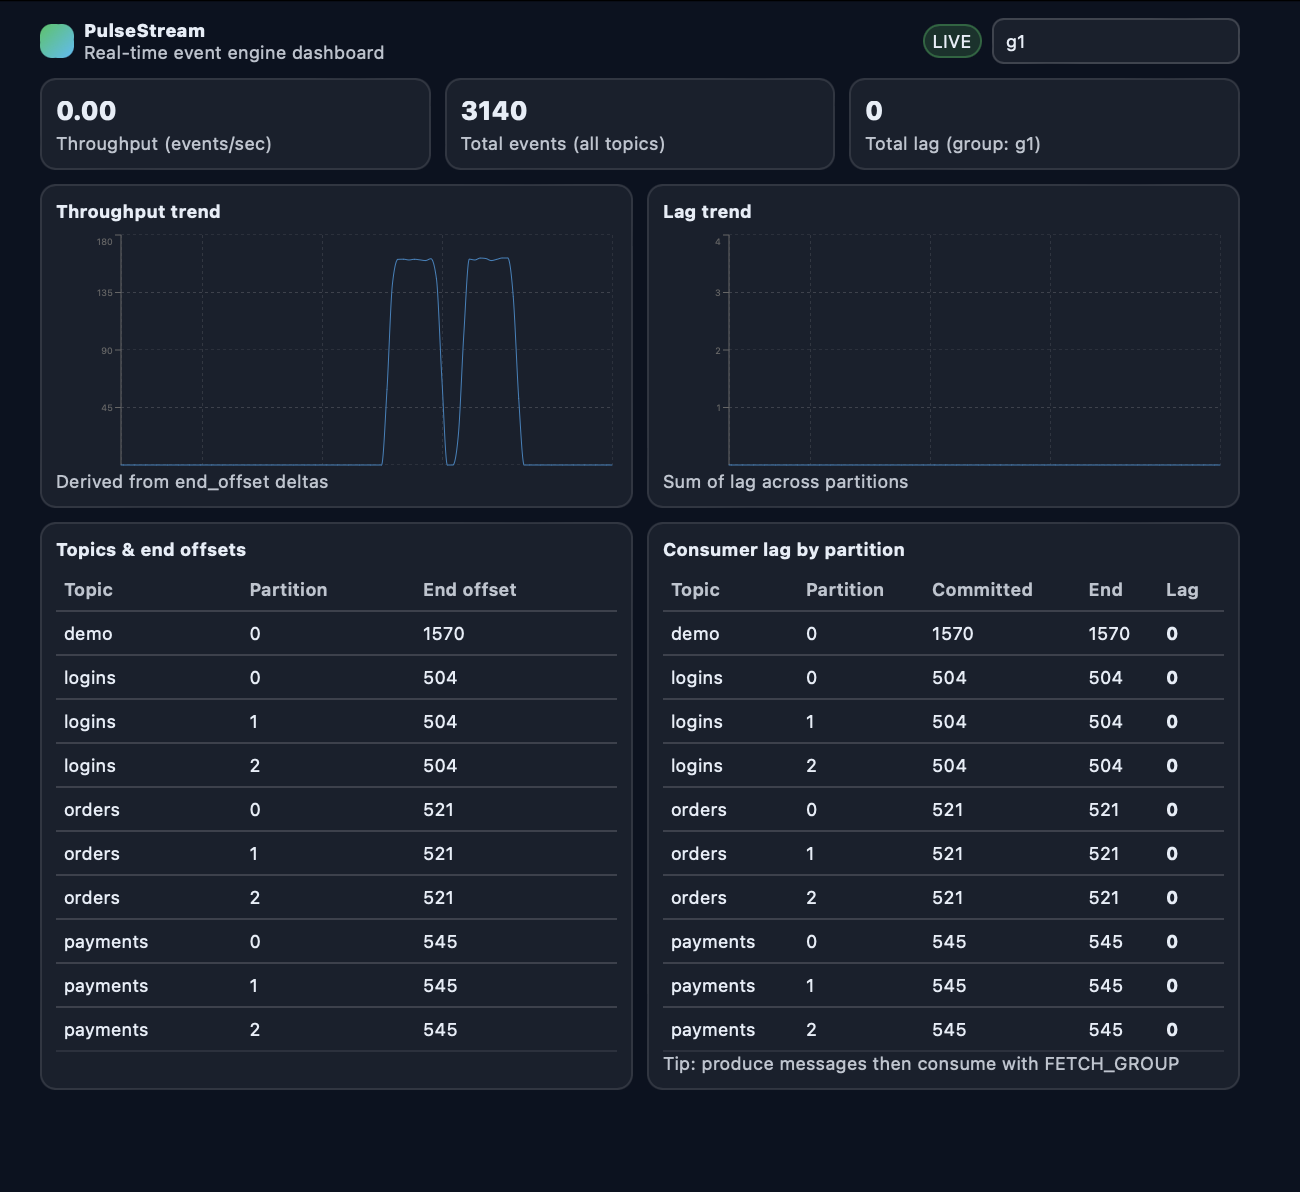Click the Lag column header
This screenshot has height=1192, width=1300.
[1183, 590]
